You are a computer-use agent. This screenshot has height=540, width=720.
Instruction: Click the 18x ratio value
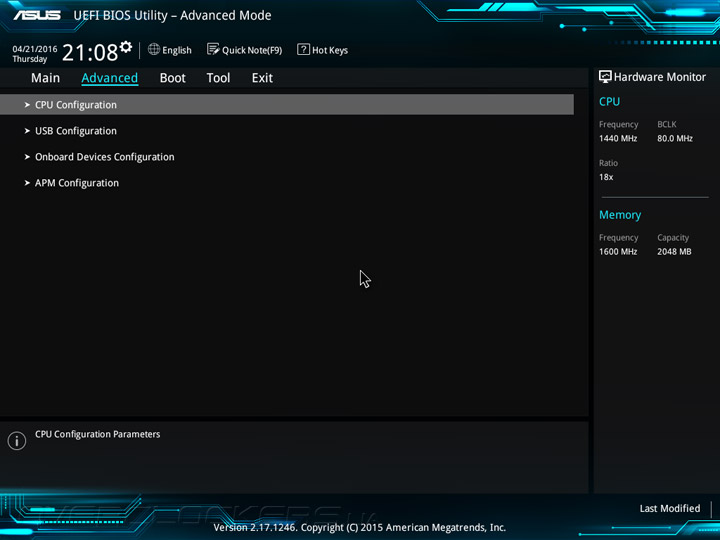(x=606, y=177)
